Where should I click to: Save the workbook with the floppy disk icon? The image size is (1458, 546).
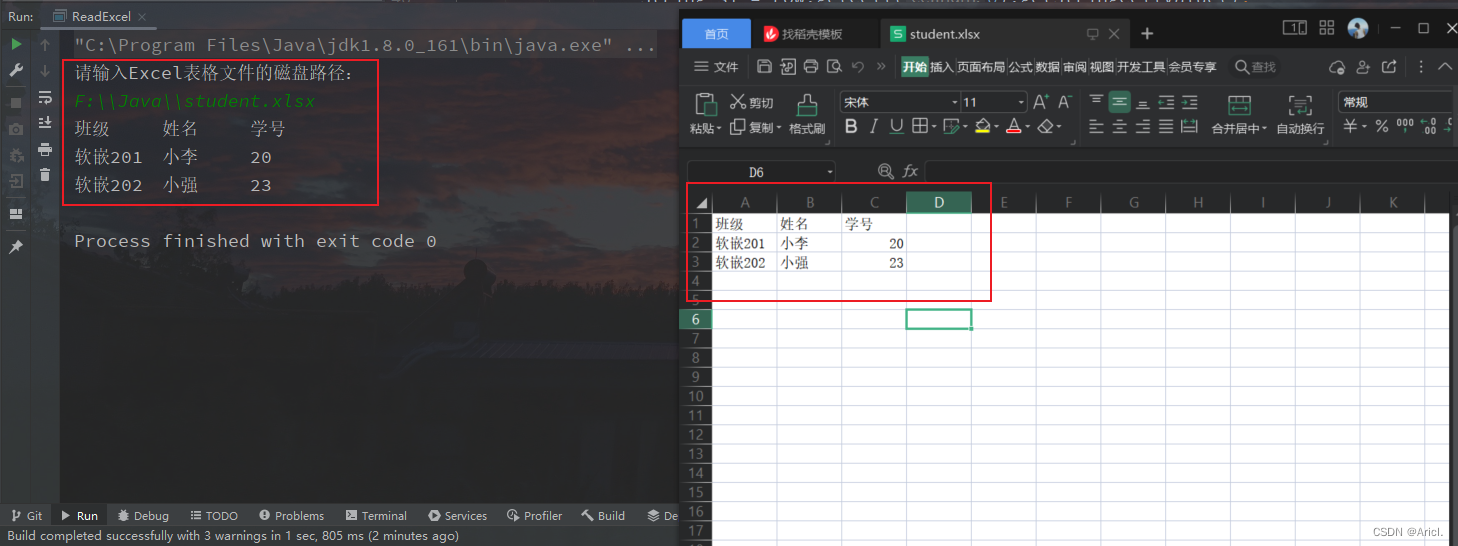764,67
